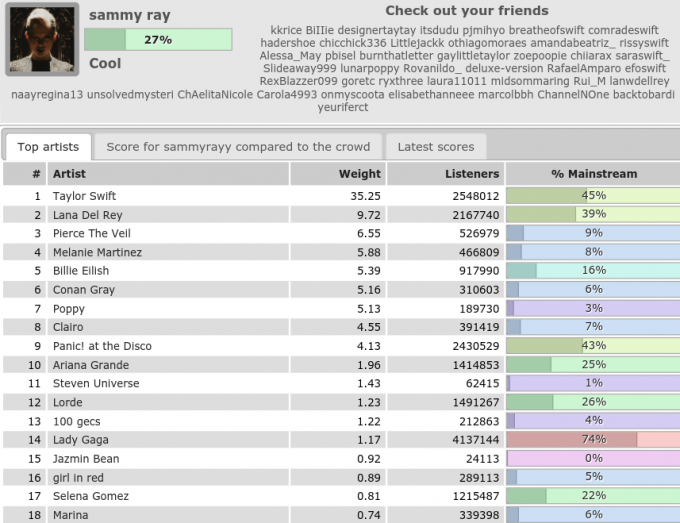
Task: Select Clairo in the artist list
Action: pos(68,327)
